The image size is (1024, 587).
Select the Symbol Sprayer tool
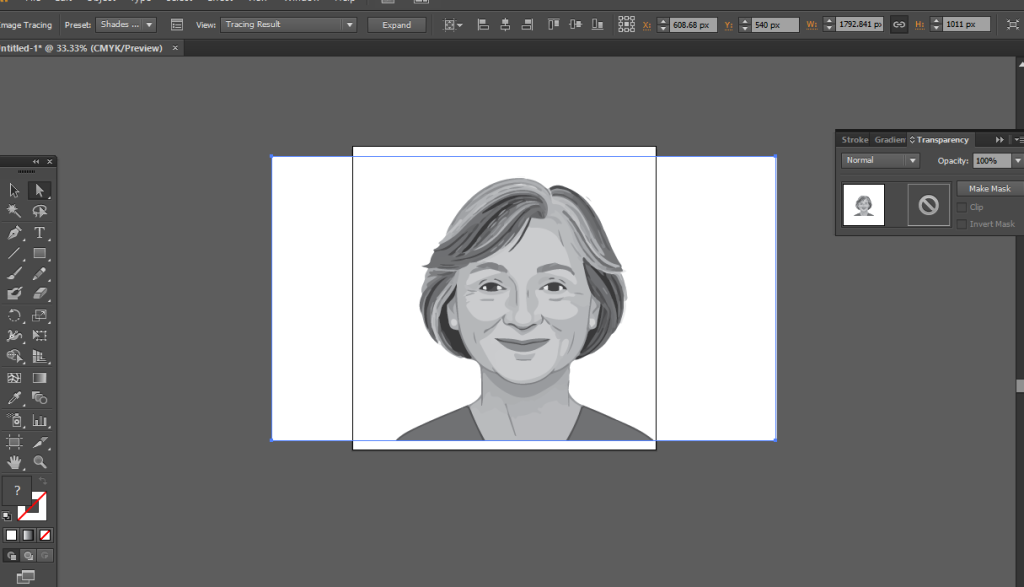[14, 420]
